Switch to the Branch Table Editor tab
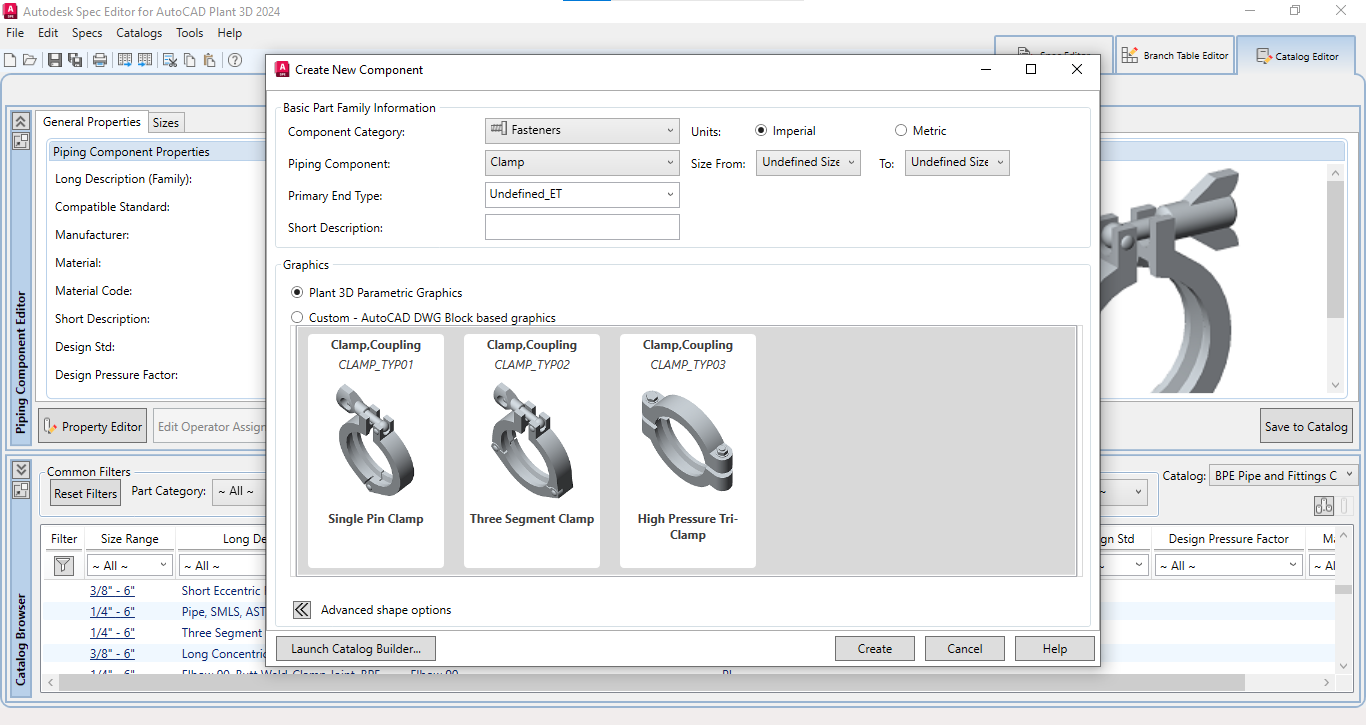1366x725 pixels. (1175, 56)
